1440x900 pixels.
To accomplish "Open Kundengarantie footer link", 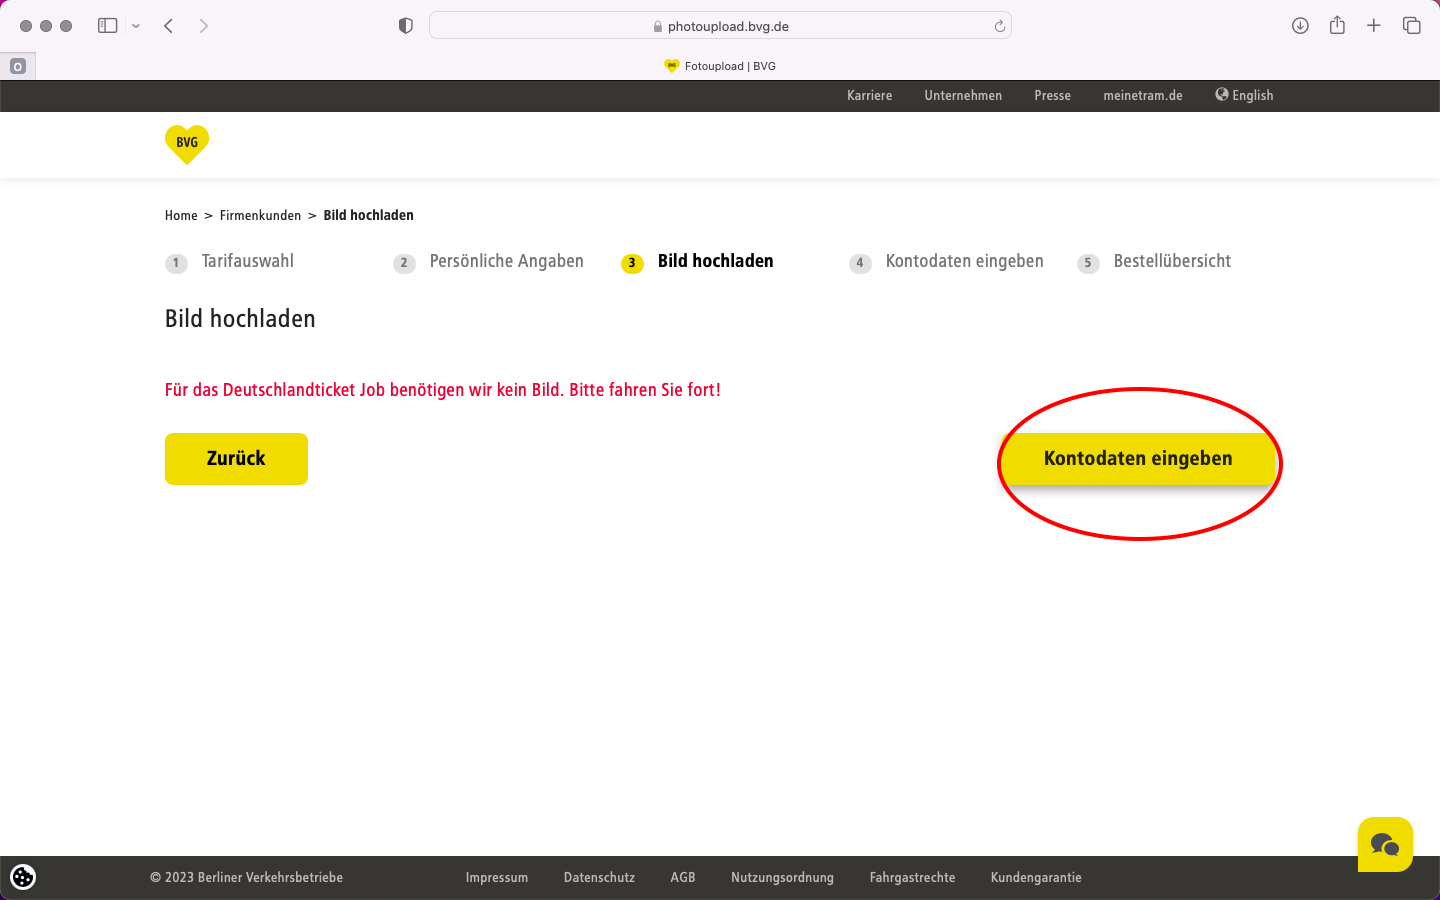I will pos(1036,878).
